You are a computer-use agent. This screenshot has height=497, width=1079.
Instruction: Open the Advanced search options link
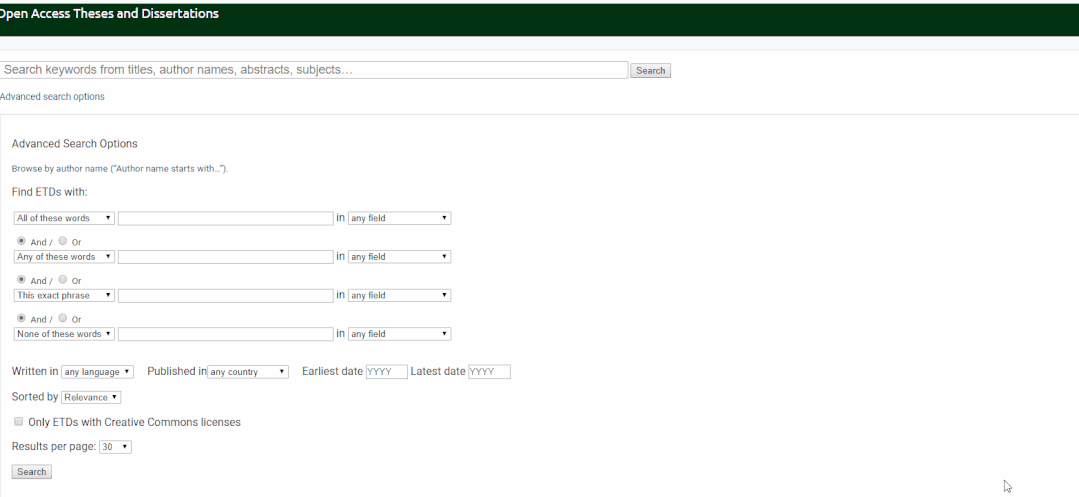(x=52, y=96)
